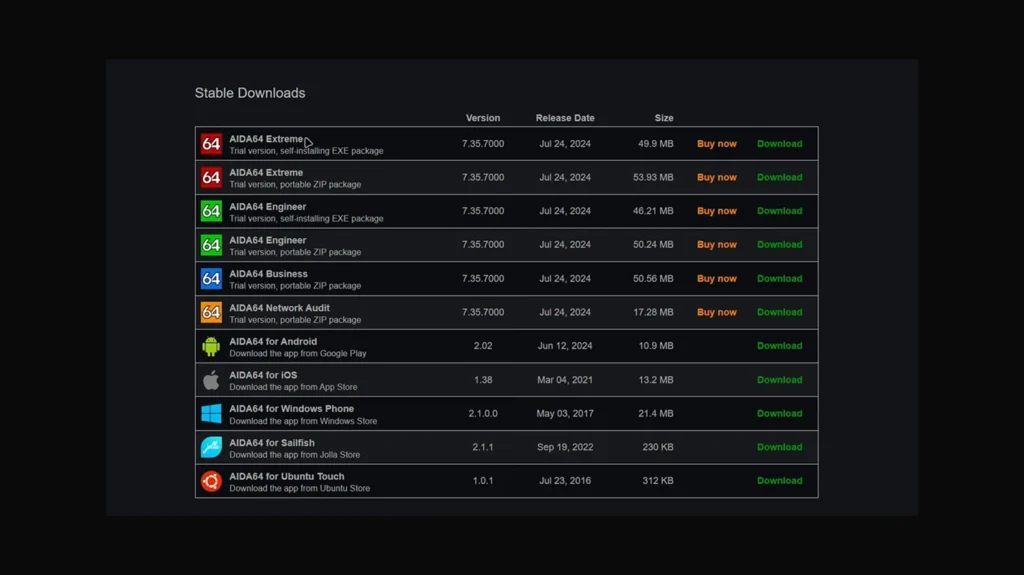Click the green Android robot icon
1024x575 pixels.
pyautogui.click(x=211, y=346)
